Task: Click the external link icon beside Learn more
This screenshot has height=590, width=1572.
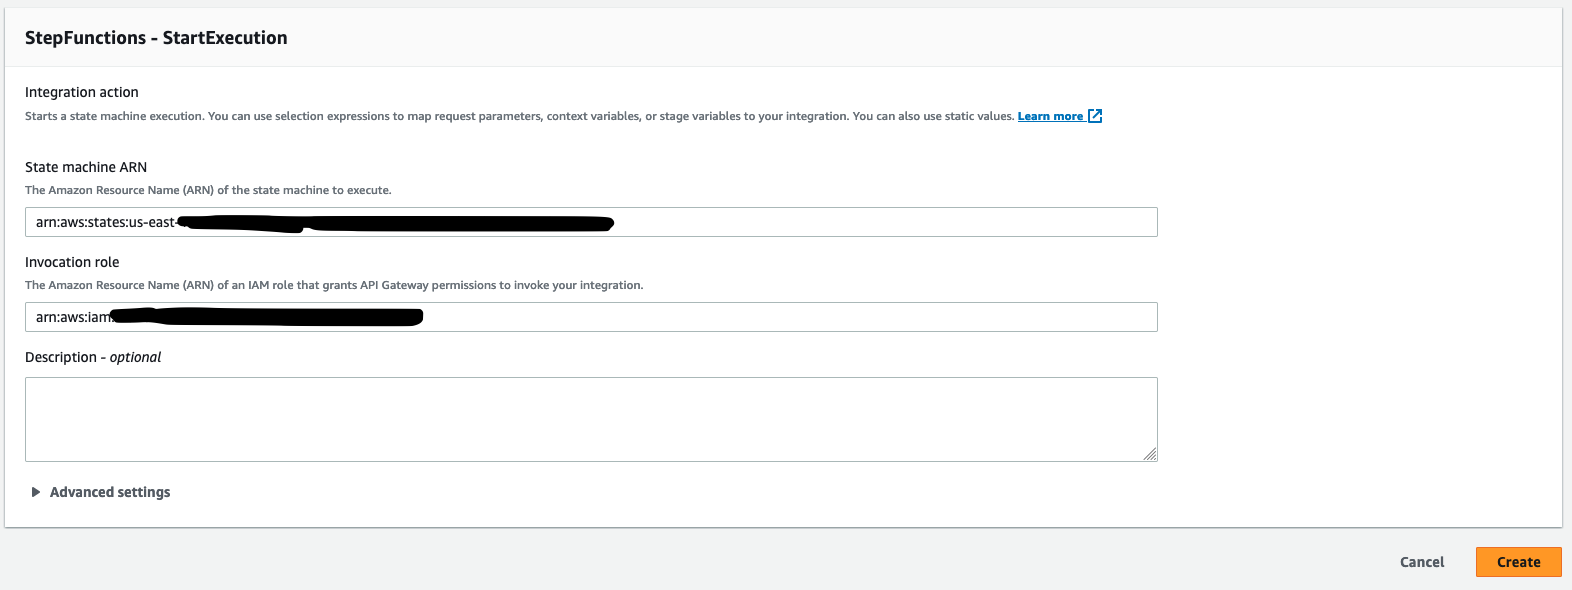Action: (x=1095, y=116)
